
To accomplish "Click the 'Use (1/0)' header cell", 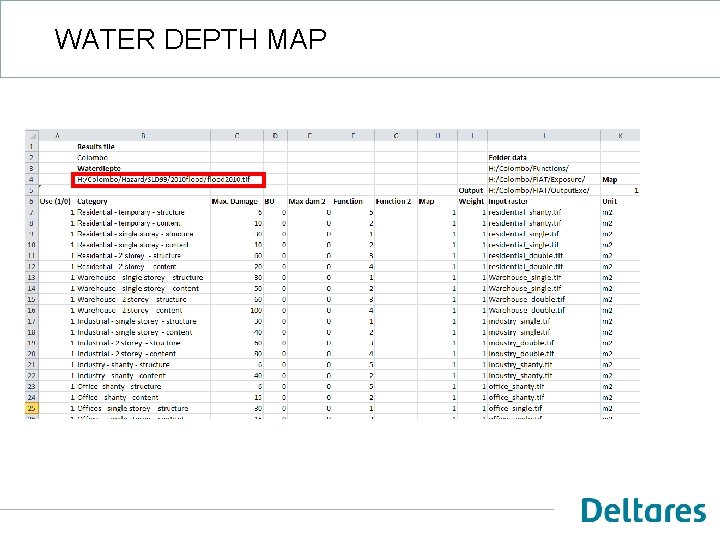I will tap(55, 201).
